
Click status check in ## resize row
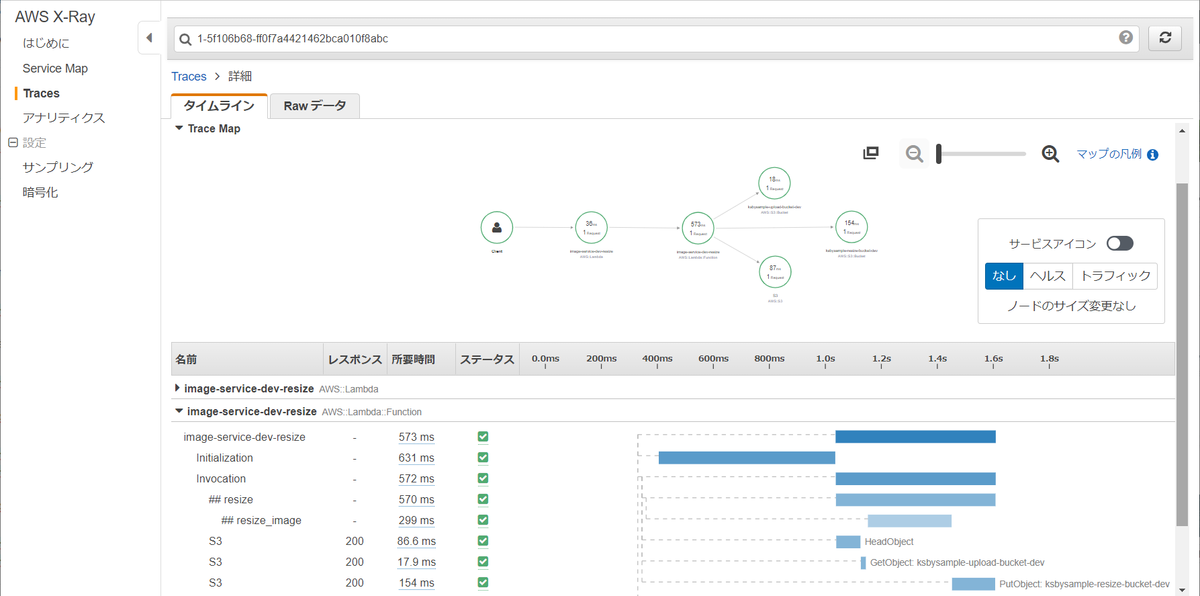coord(483,500)
